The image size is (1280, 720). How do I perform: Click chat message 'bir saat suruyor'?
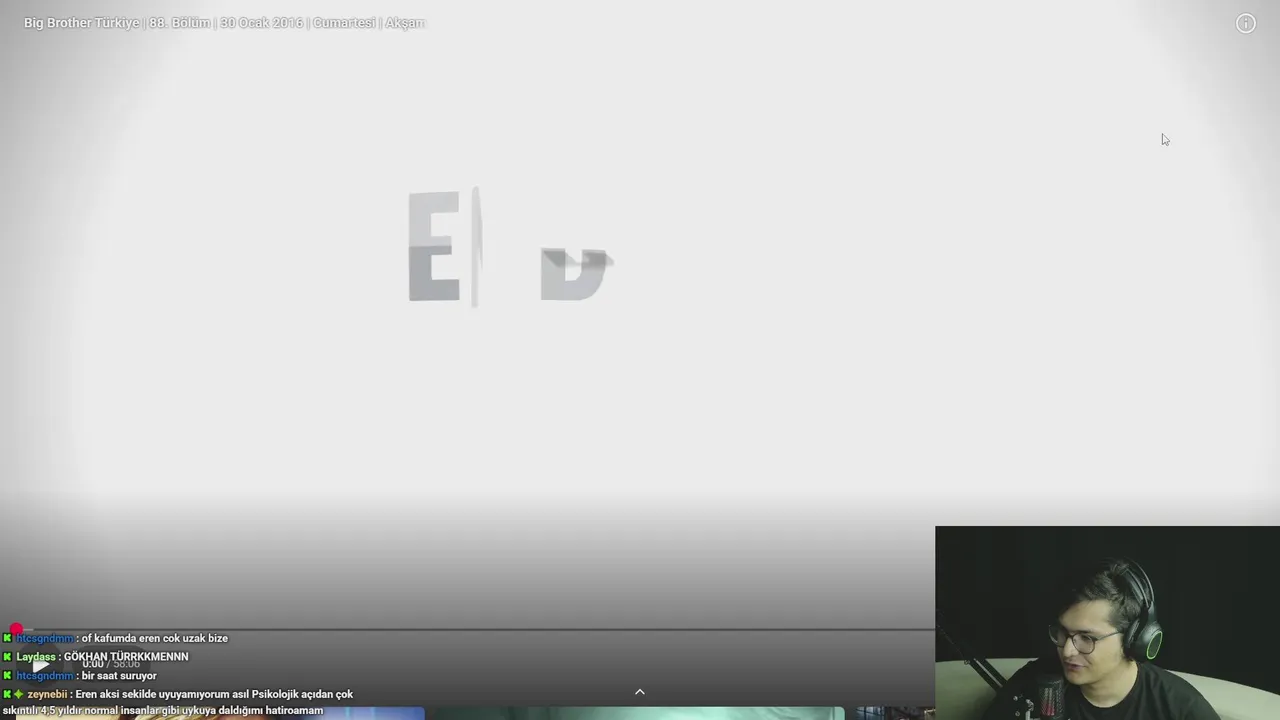click(x=119, y=676)
